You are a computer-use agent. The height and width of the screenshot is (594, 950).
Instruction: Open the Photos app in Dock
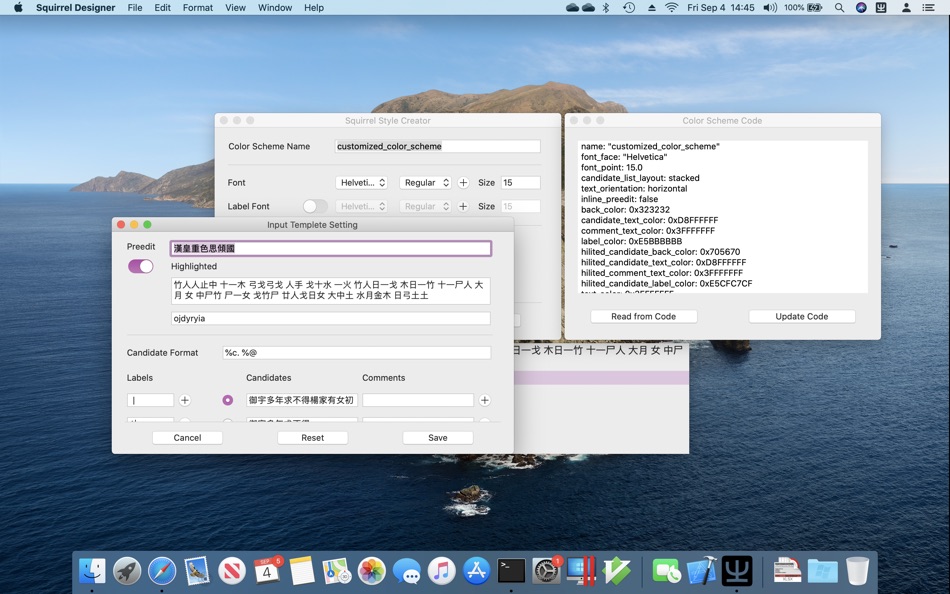[371, 570]
